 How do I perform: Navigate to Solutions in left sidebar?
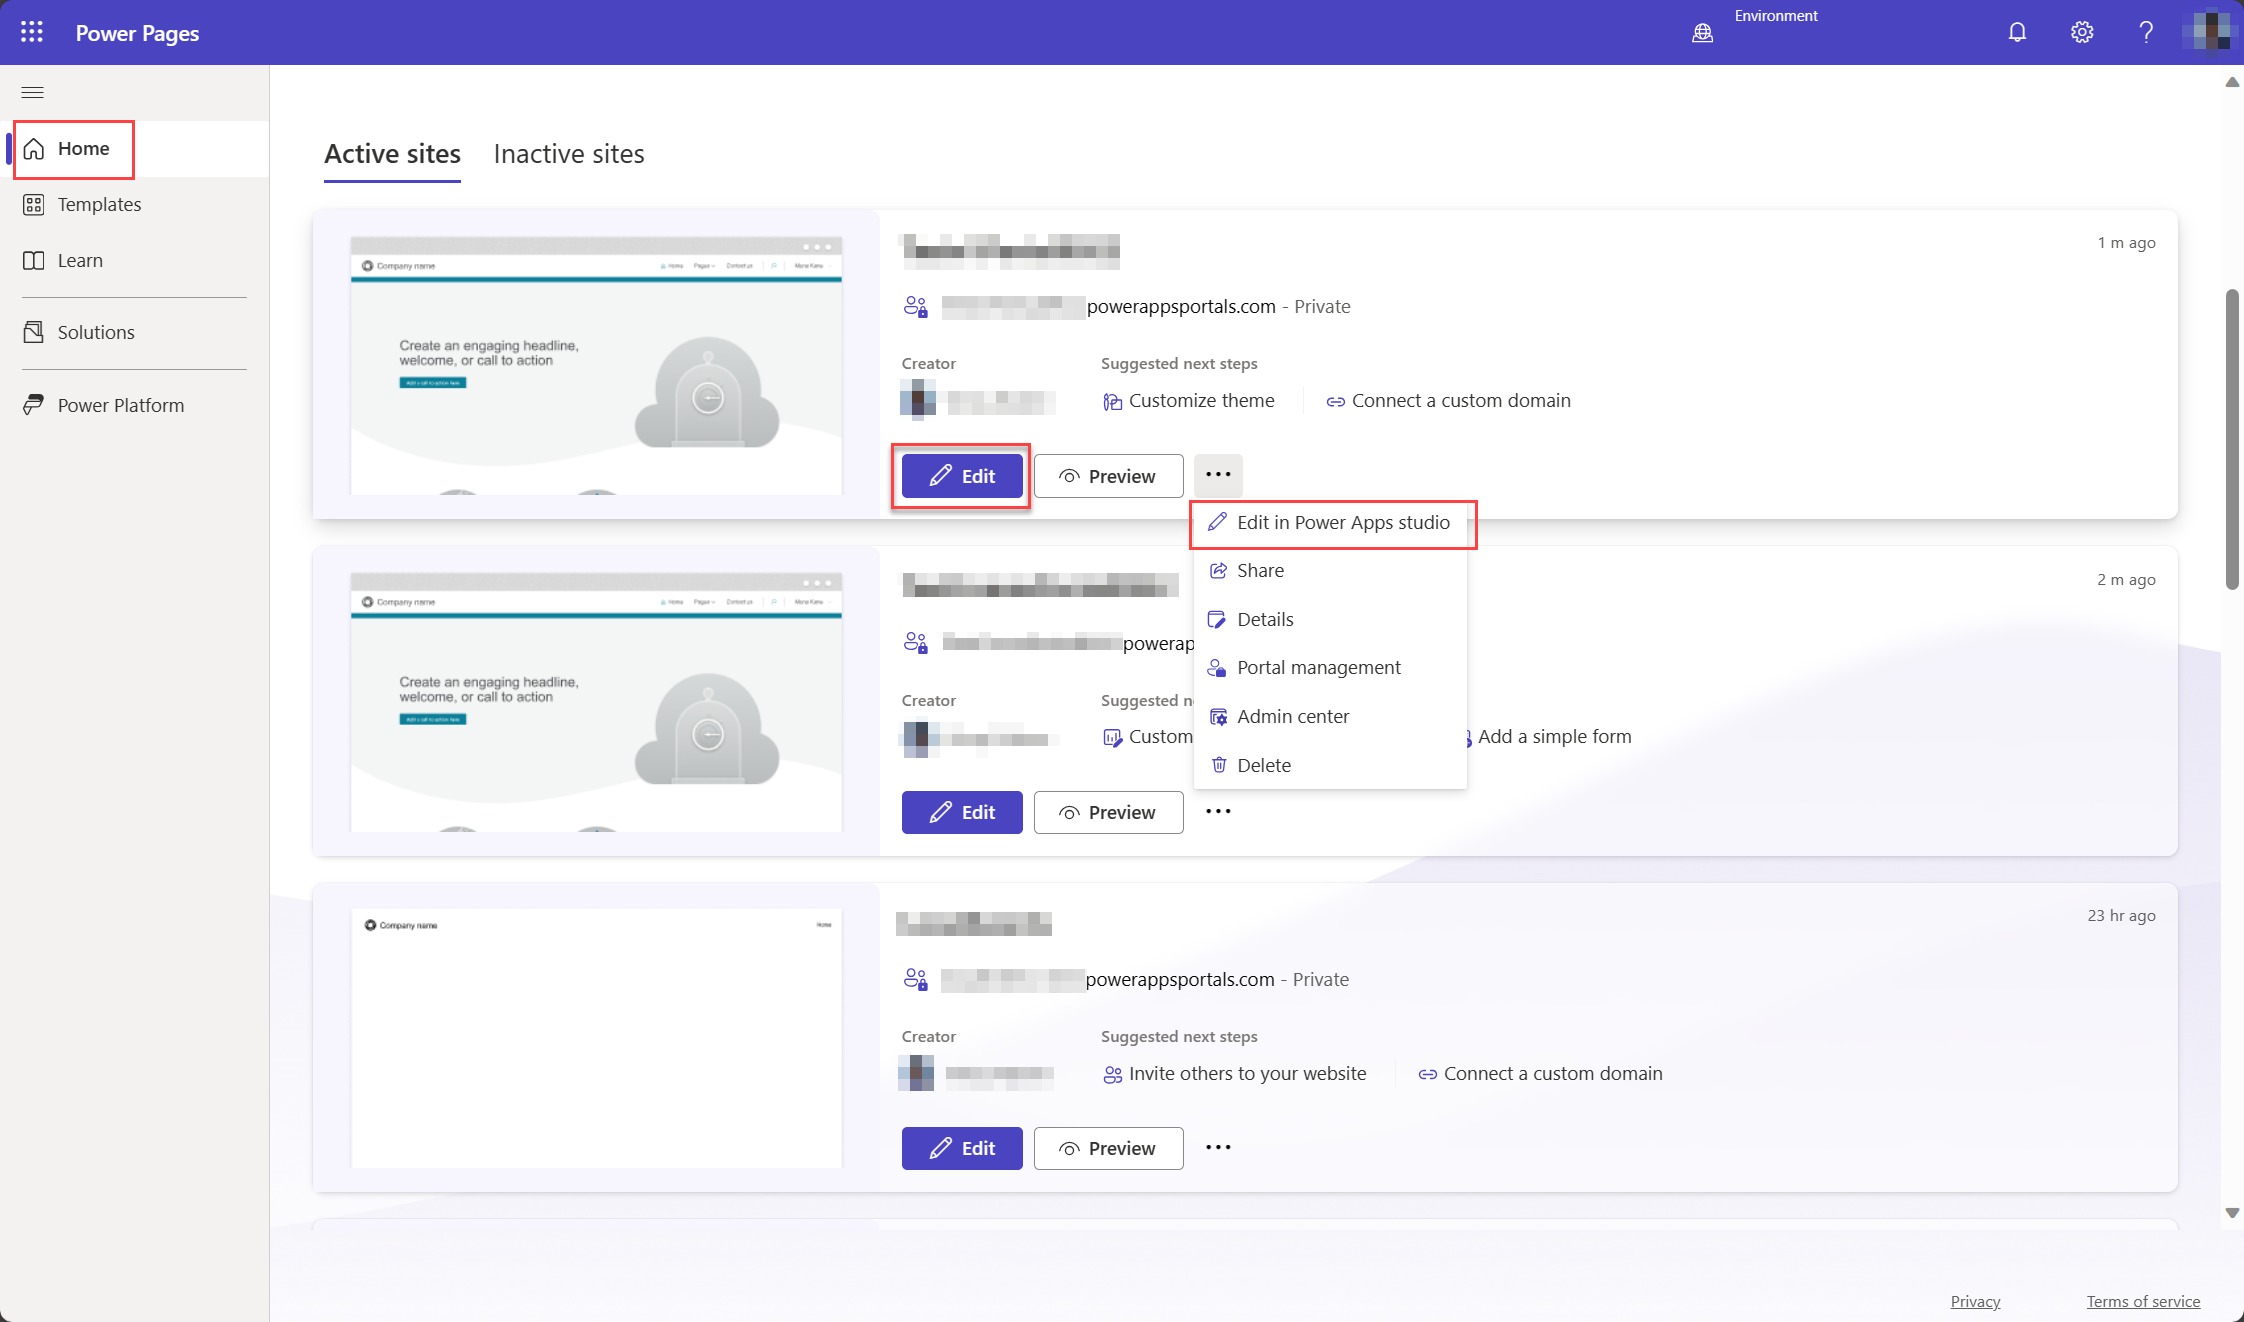point(96,332)
